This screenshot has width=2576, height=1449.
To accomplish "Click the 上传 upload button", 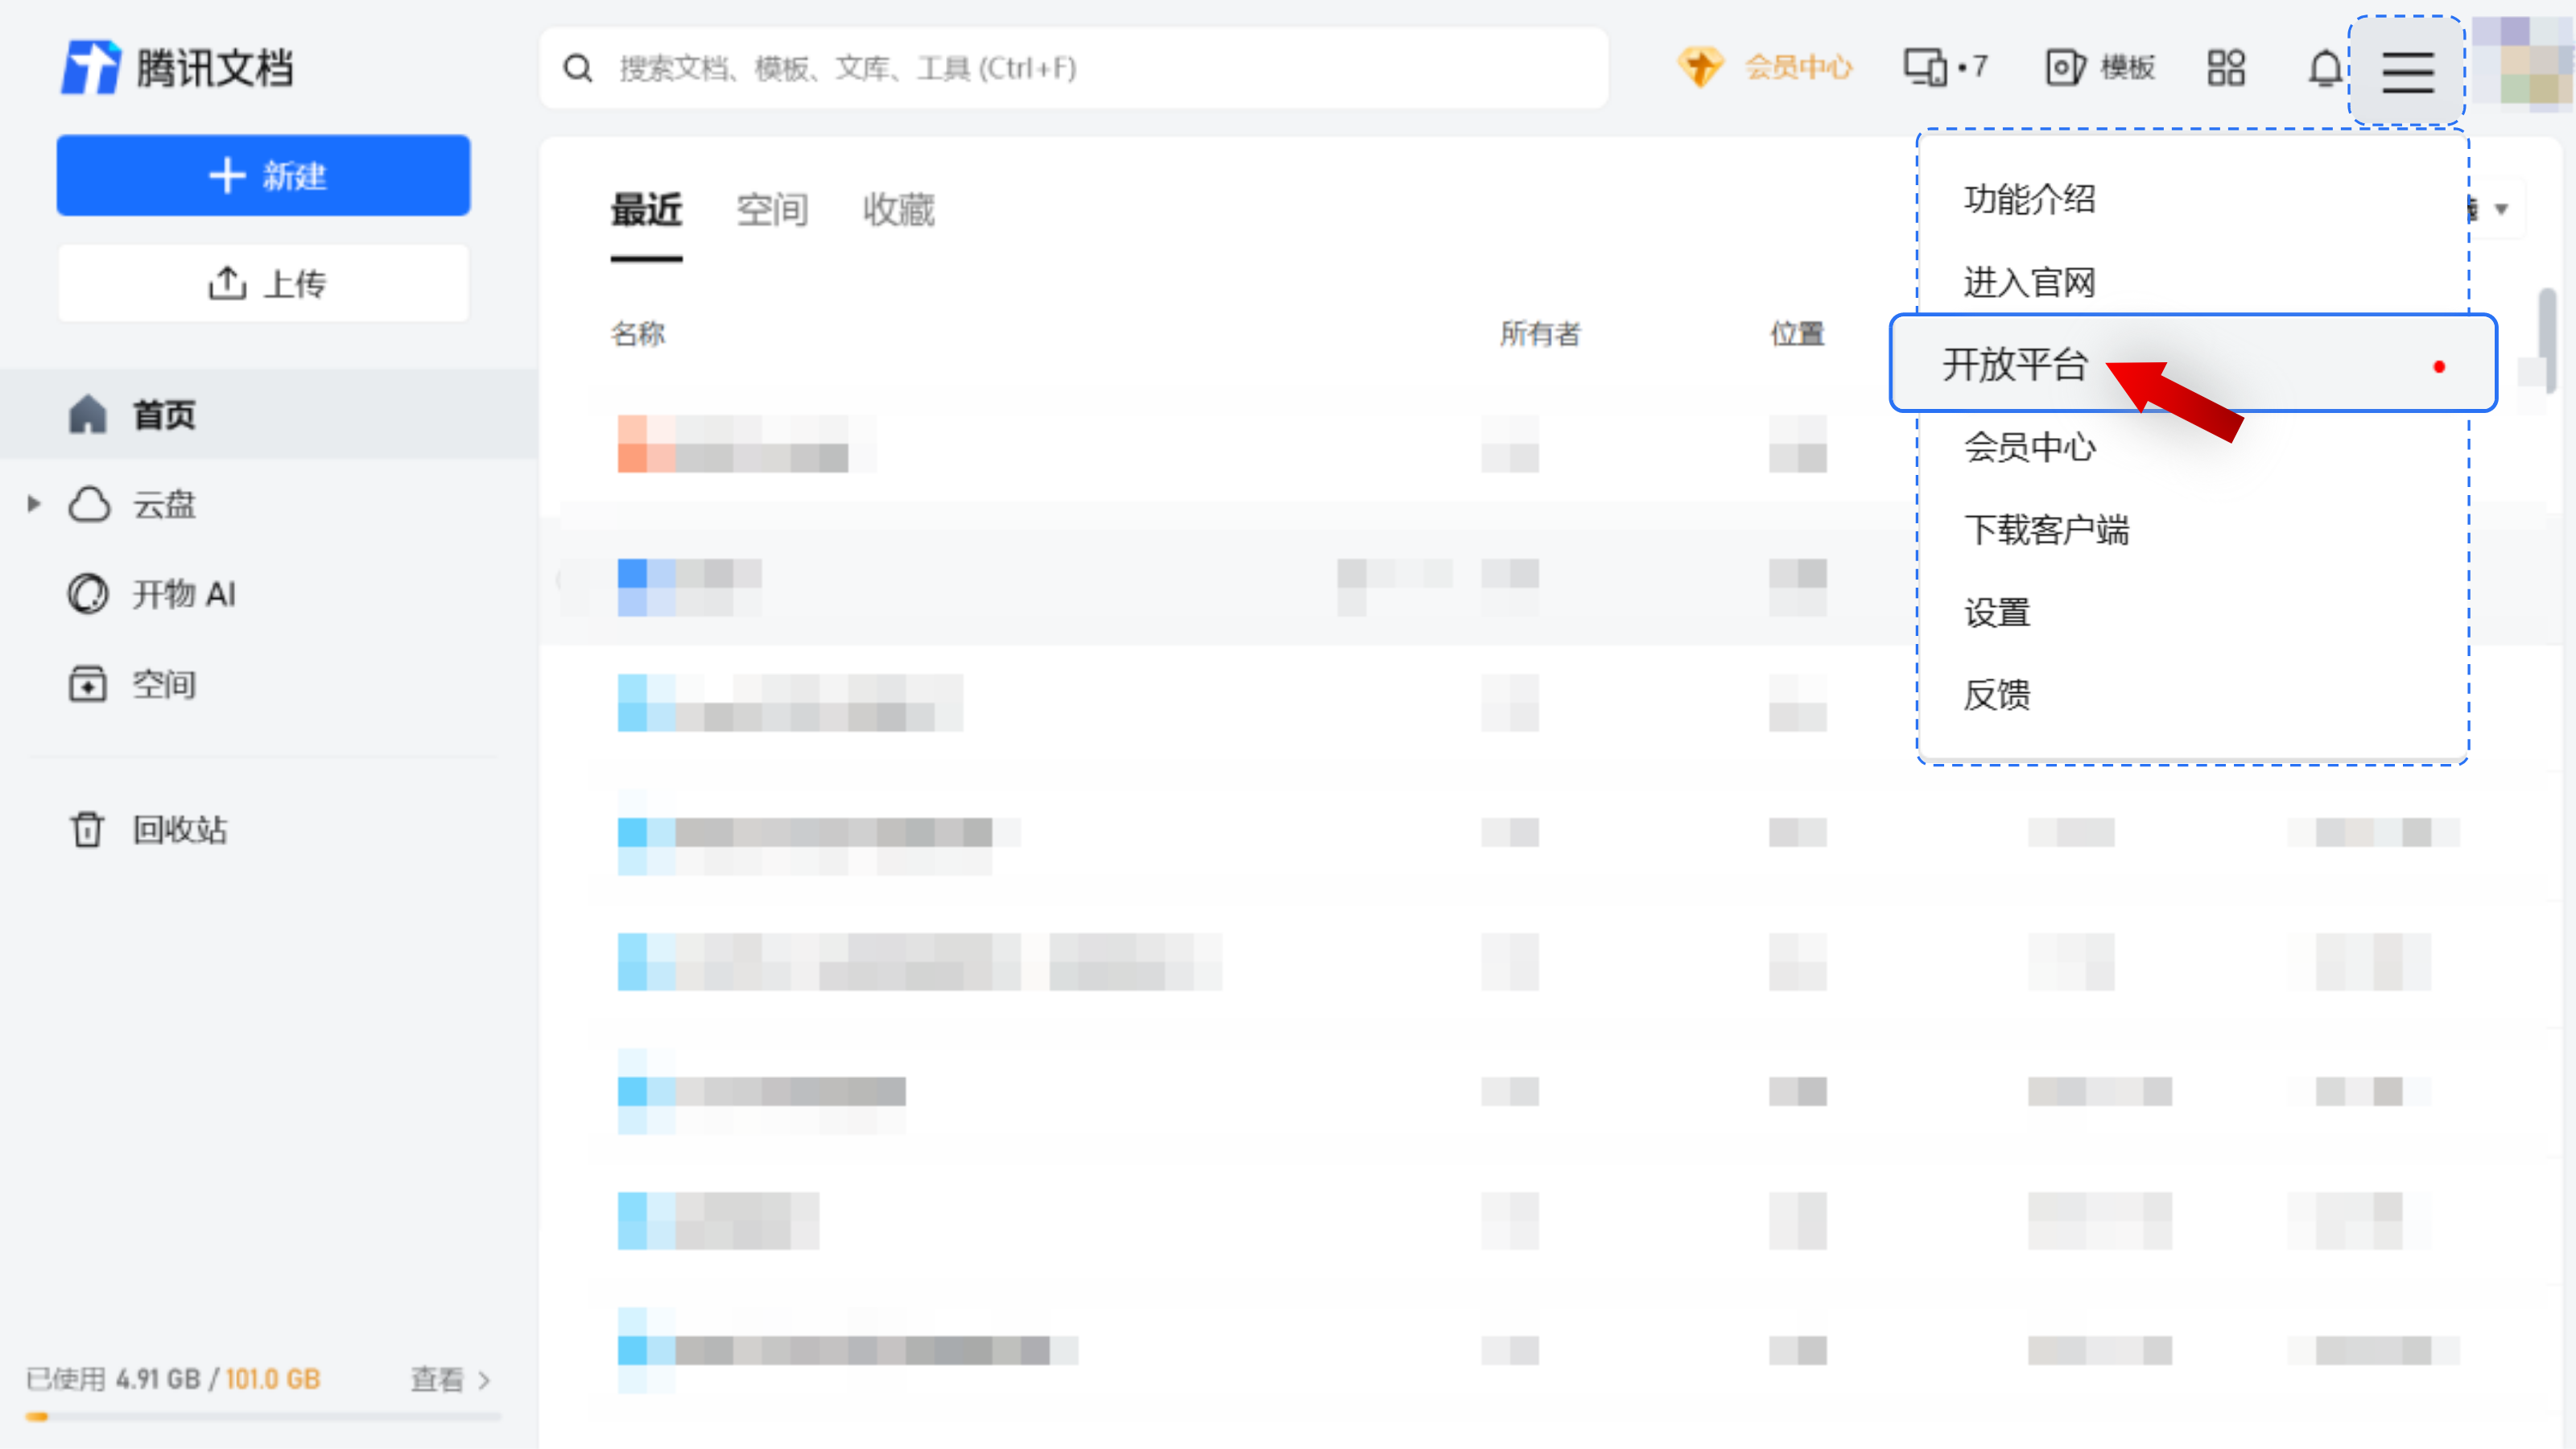I will click(263, 284).
